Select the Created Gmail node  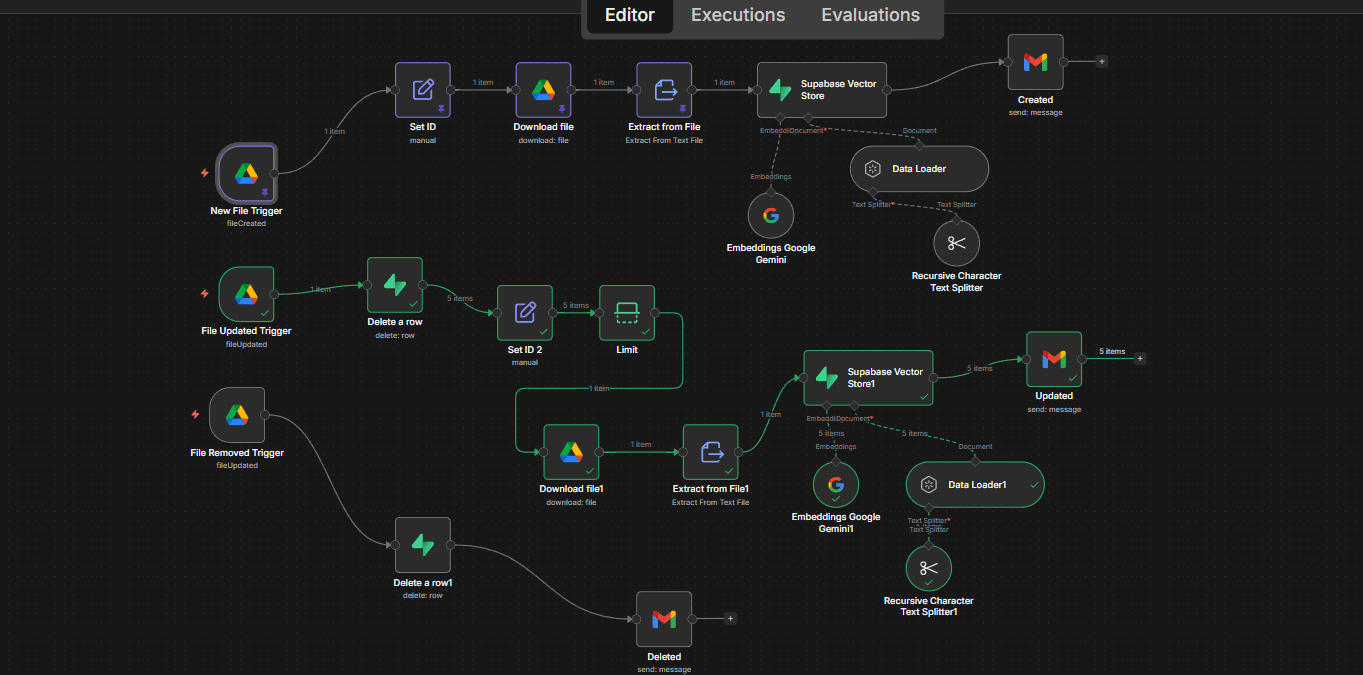coord(1035,62)
